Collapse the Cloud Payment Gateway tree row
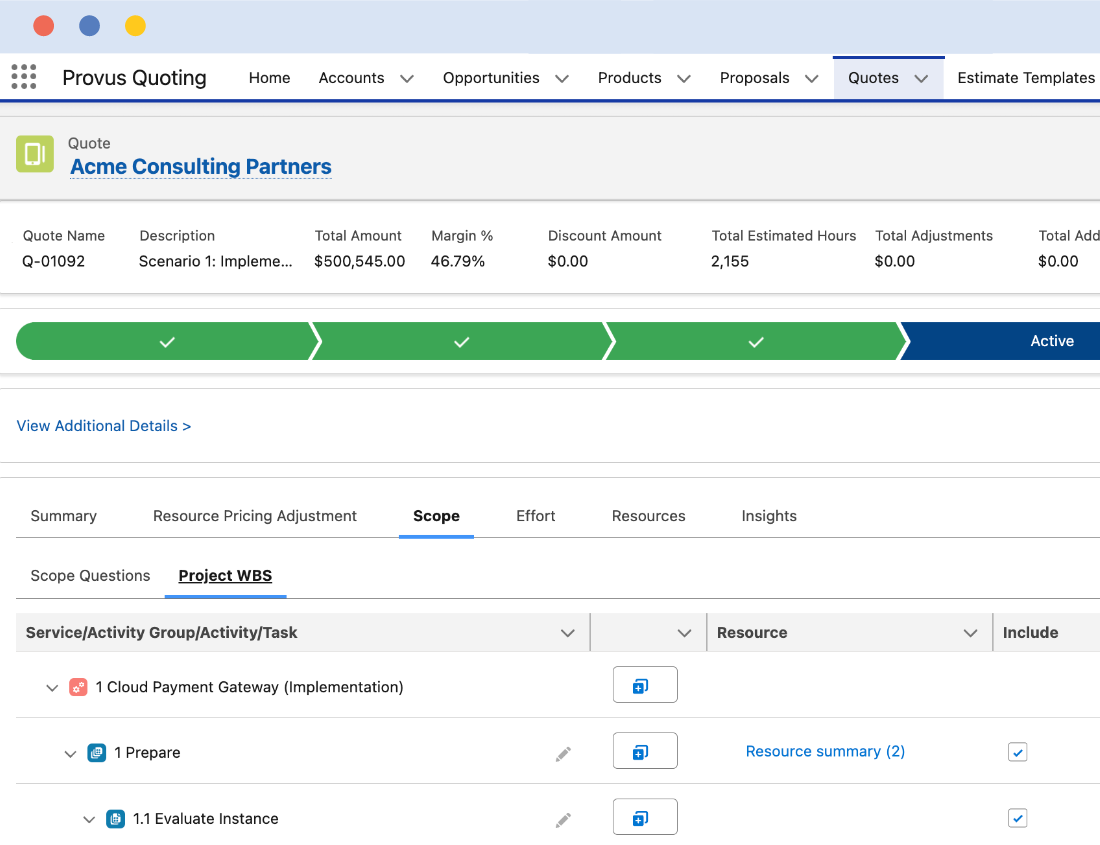 point(51,687)
